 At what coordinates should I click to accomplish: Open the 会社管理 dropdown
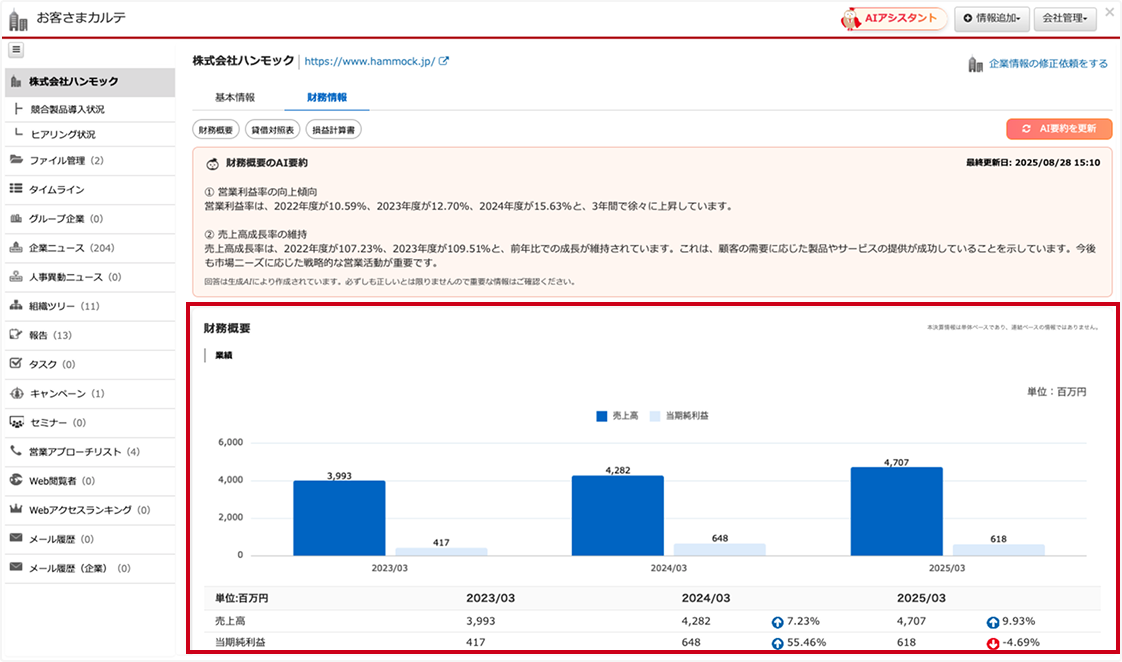click(x=1064, y=18)
